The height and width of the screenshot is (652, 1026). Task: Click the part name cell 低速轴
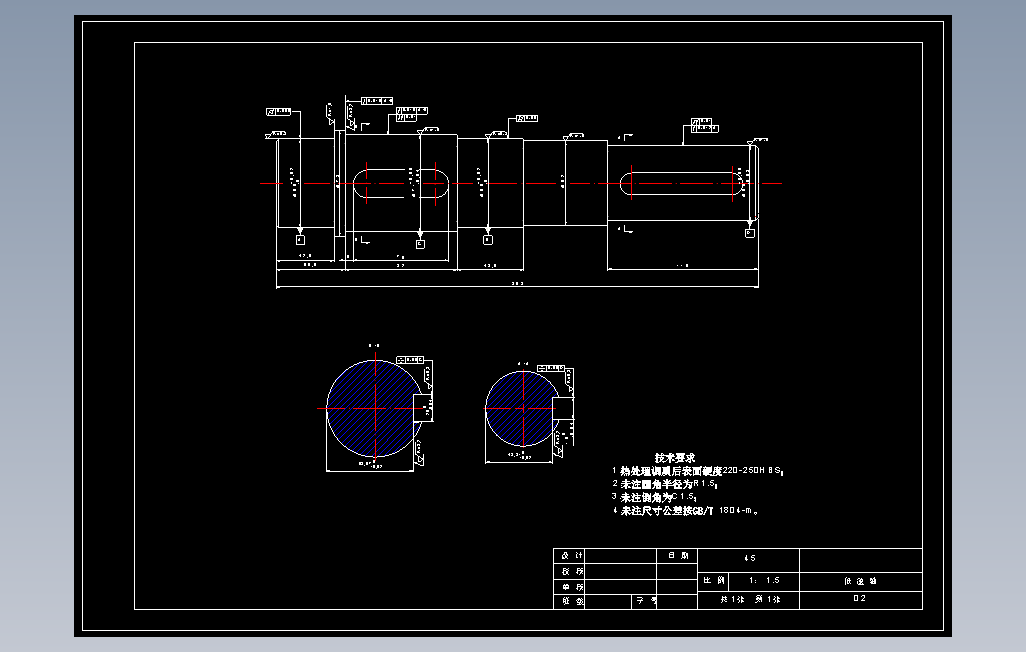tap(860, 581)
